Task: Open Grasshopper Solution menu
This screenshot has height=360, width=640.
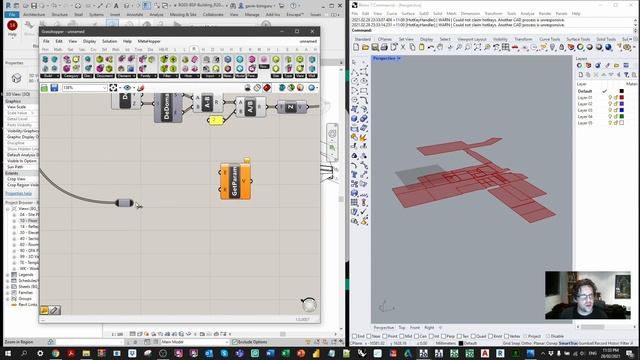Action: [x=109, y=41]
